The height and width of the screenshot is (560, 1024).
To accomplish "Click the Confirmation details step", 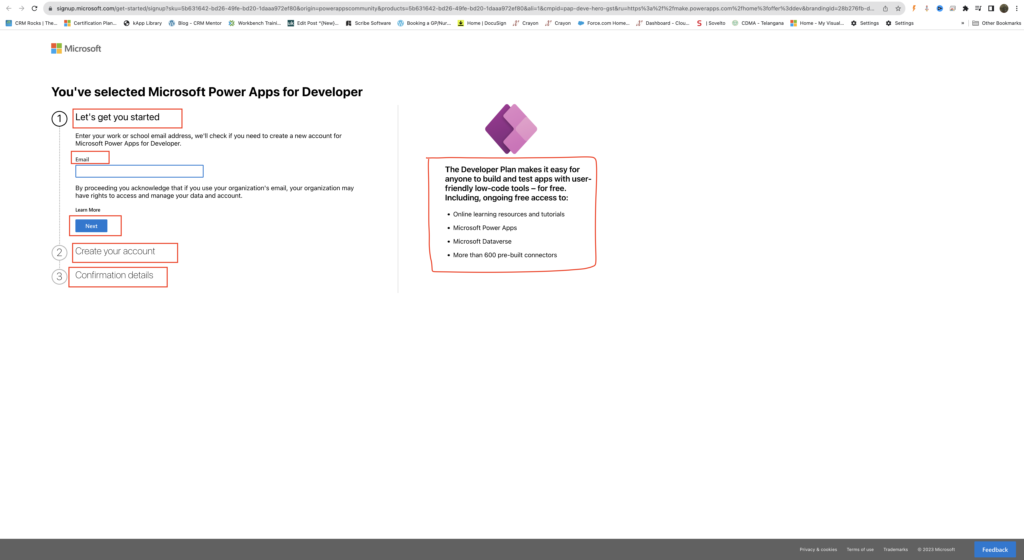I will 114,275.
